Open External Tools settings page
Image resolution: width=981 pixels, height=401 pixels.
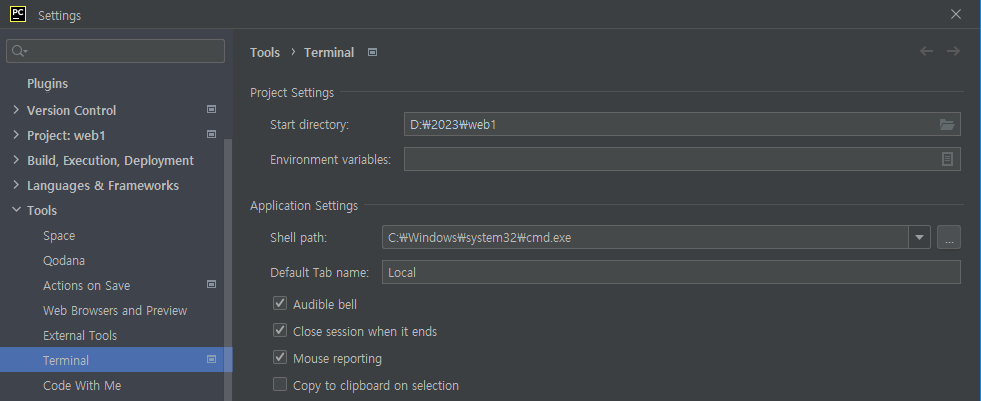[x=80, y=336]
